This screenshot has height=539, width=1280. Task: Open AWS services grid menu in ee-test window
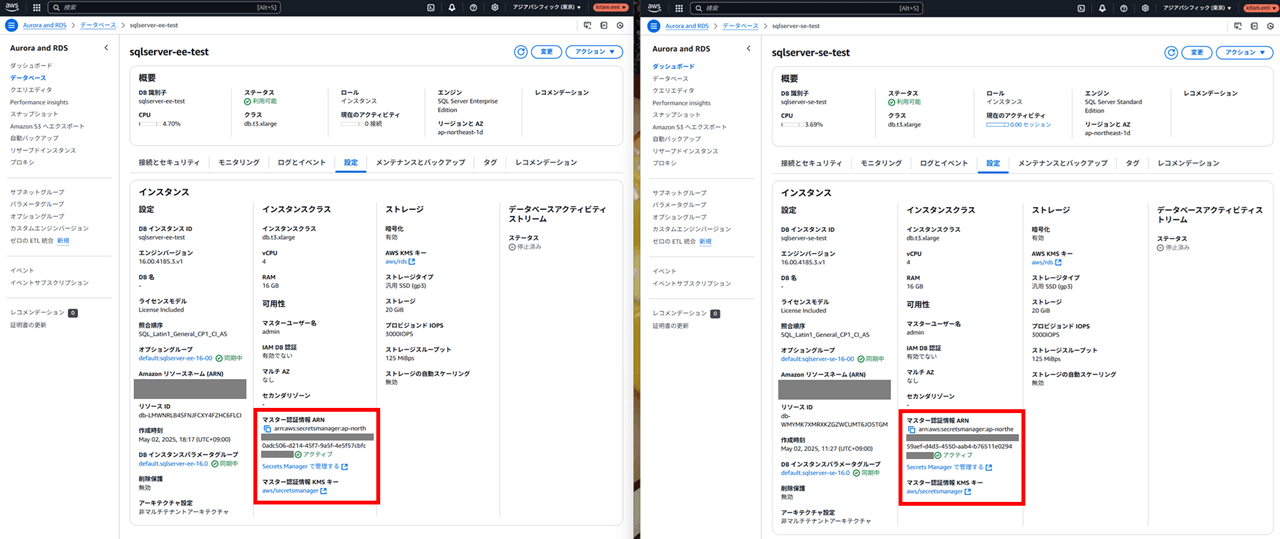click(x=37, y=7)
